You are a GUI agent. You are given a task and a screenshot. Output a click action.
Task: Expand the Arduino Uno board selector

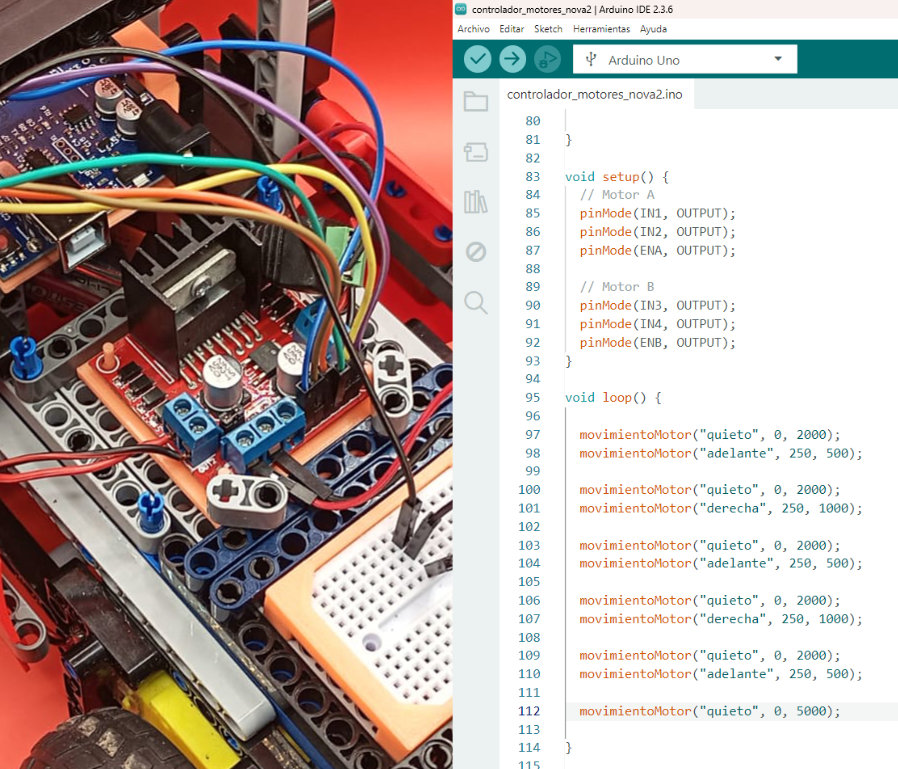tap(684, 60)
